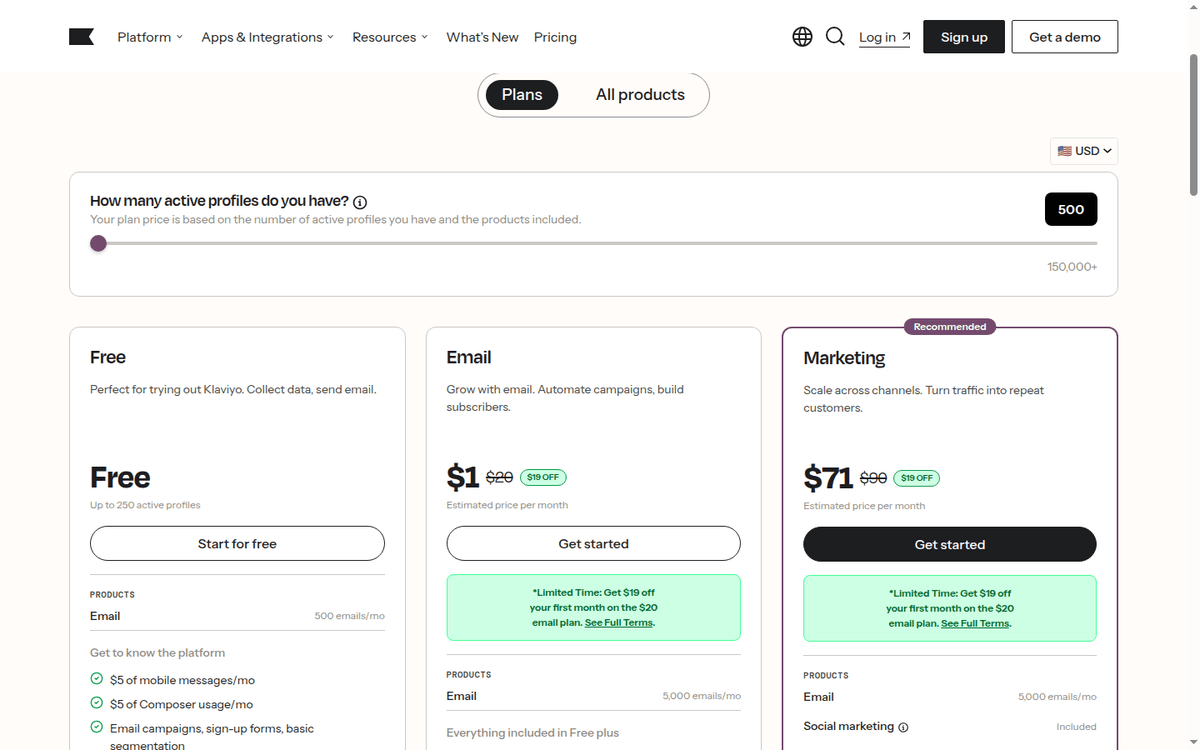1200x750 pixels.
Task: Open the Pricing page link
Action: coord(555,37)
